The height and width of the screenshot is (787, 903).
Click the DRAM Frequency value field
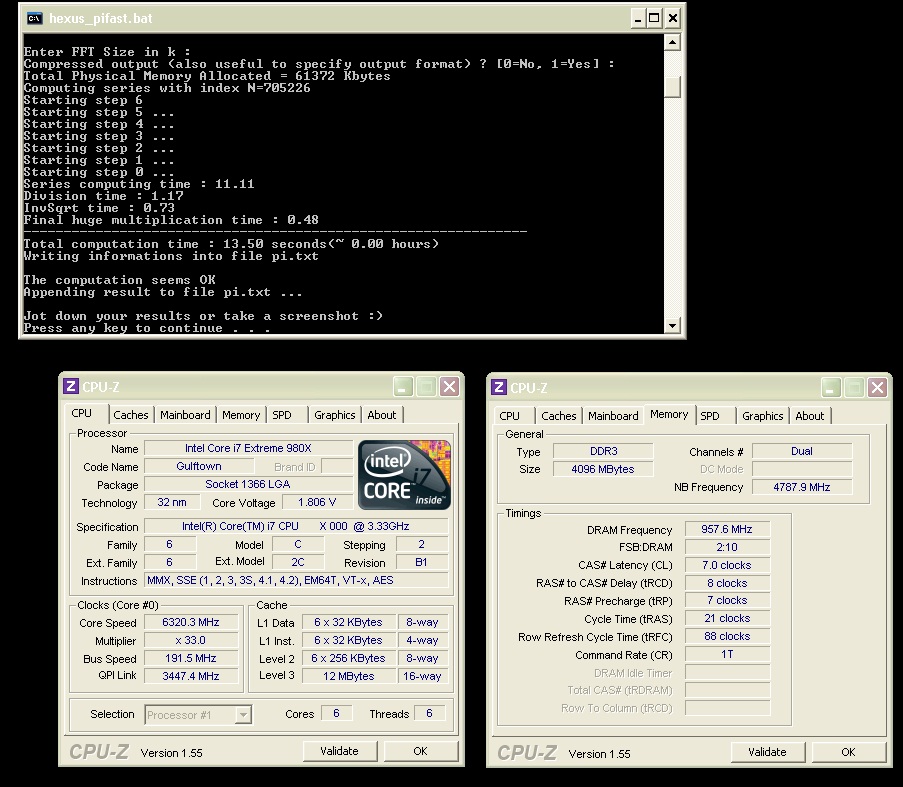(727, 529)
